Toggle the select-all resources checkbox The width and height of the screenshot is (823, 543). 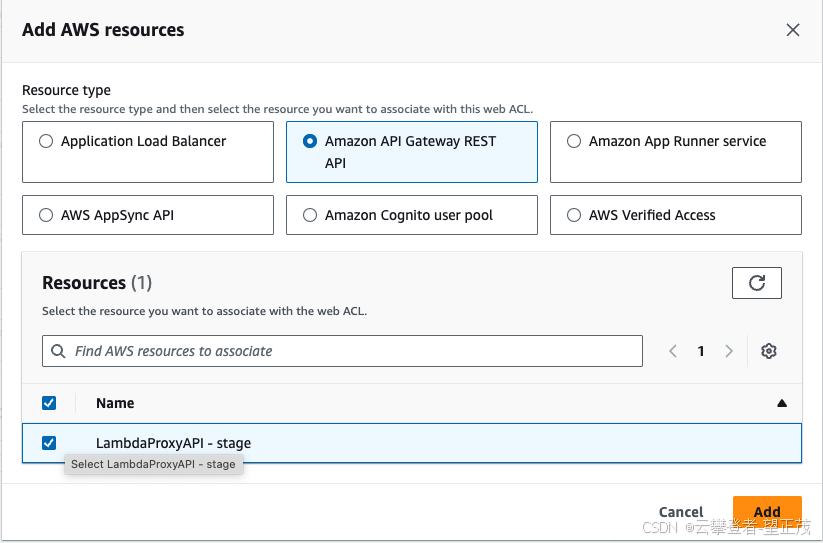tap(49, 403)
